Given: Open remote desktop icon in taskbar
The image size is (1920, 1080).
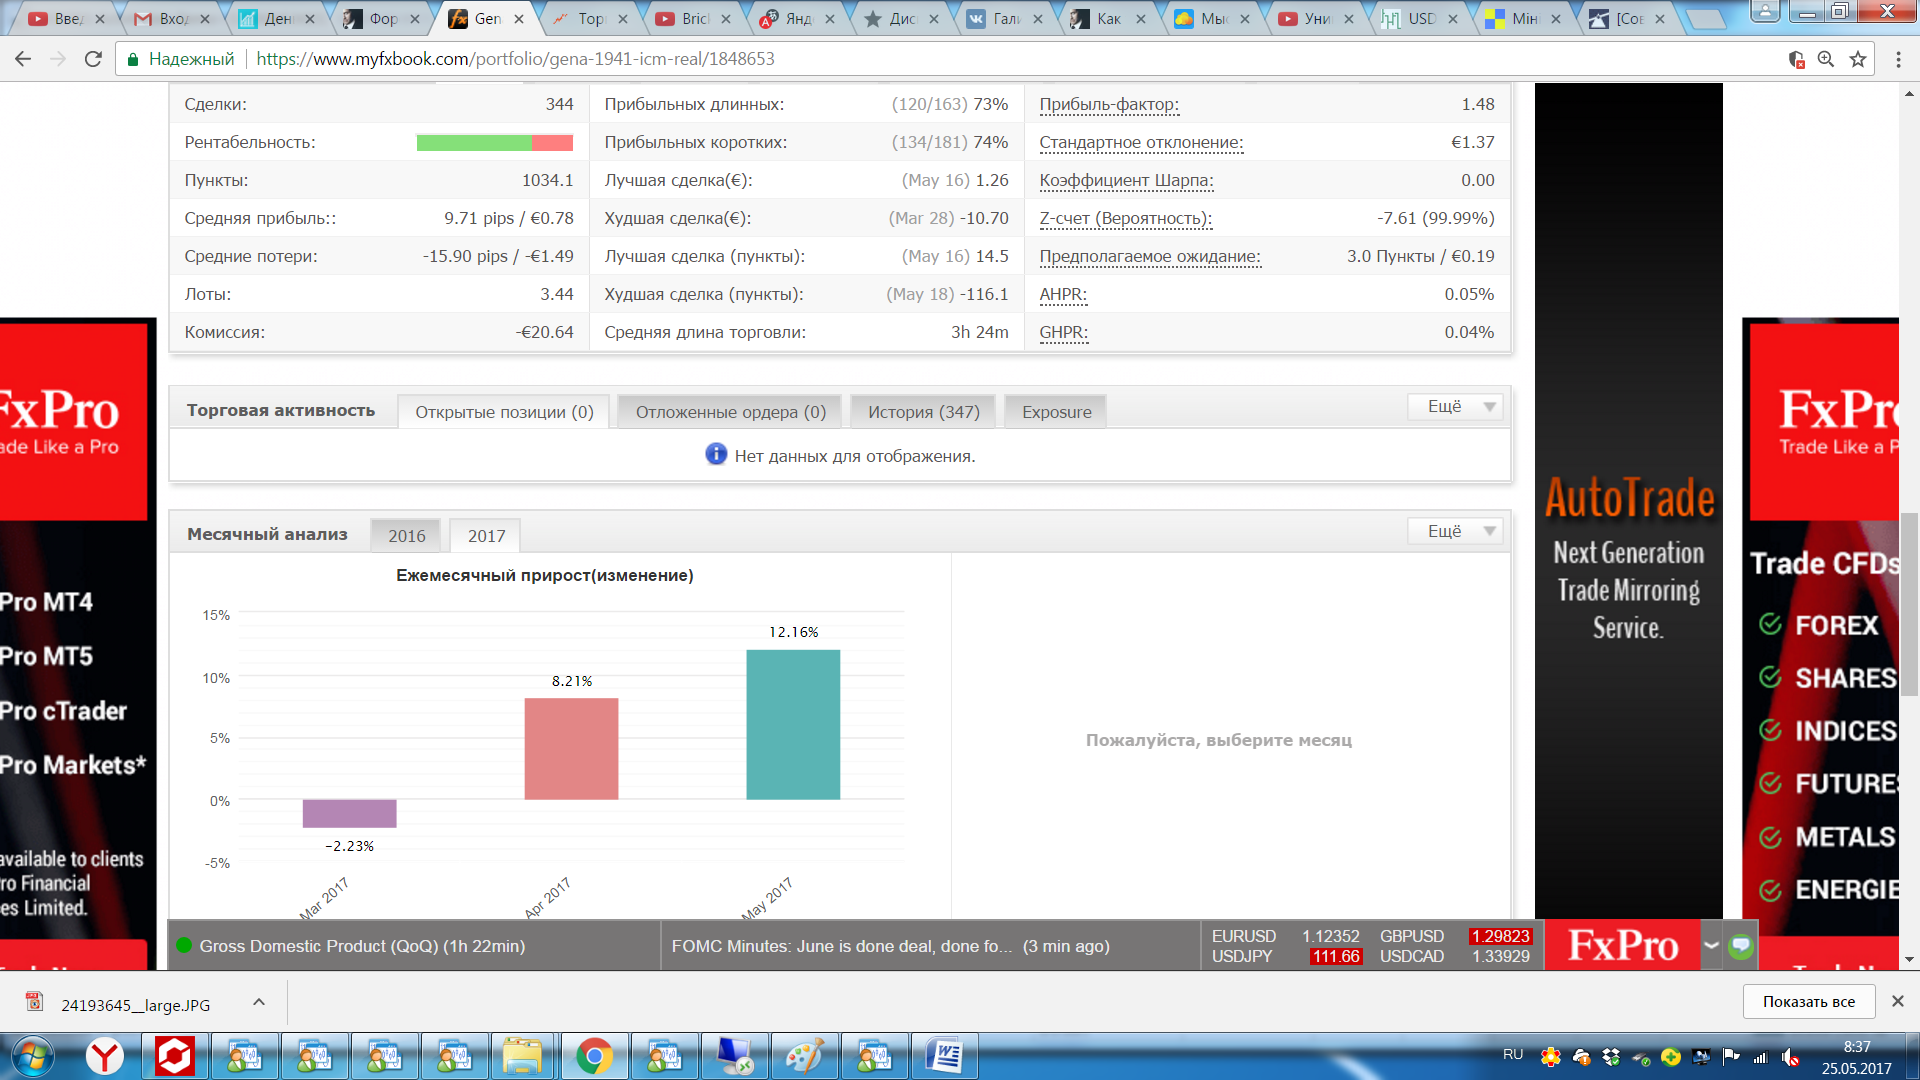Looking at the screenshot, I should coord(734,1056).
